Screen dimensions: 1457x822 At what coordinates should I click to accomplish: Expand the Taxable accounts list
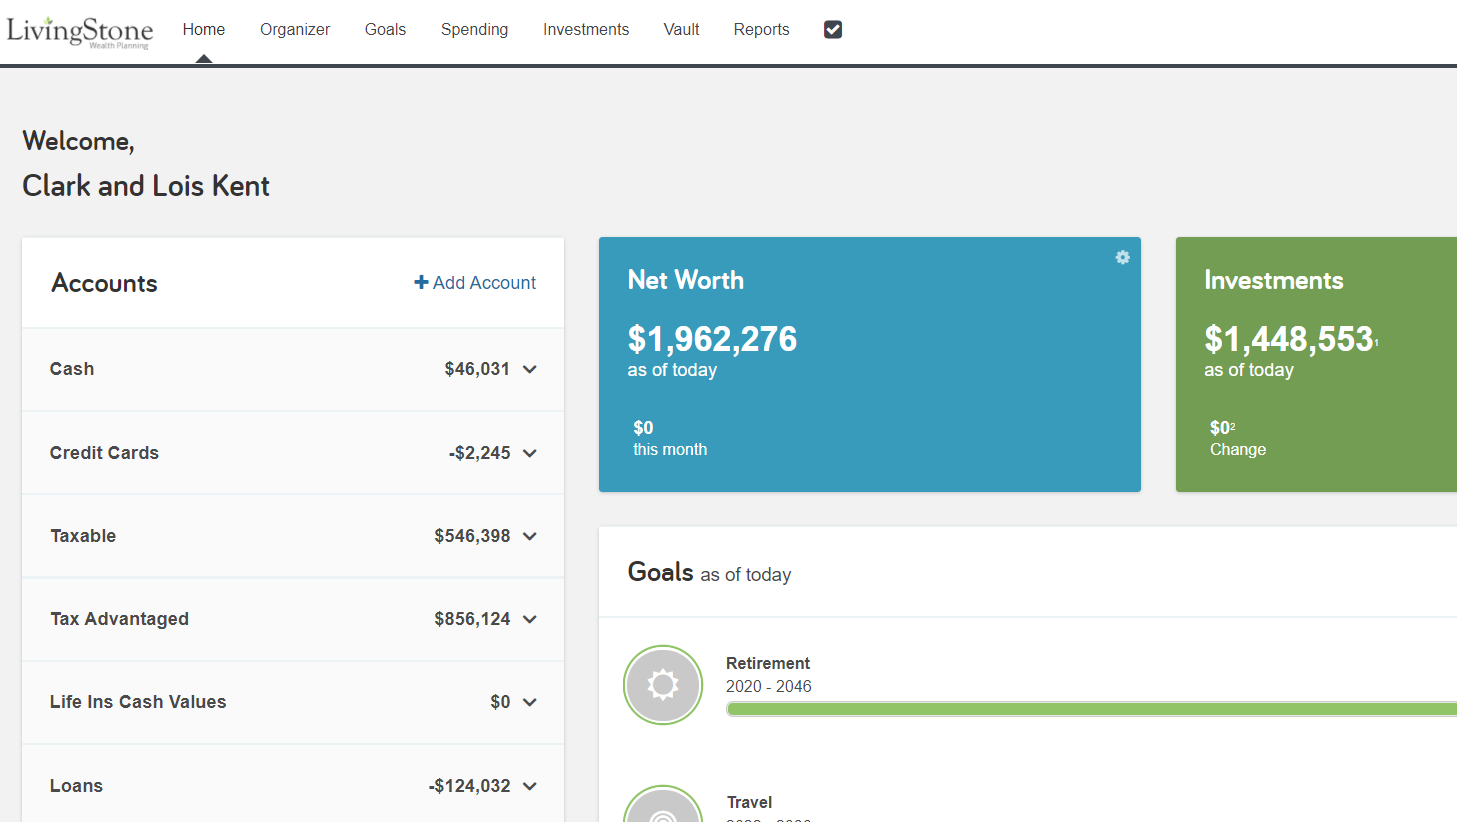coord(529,535)
